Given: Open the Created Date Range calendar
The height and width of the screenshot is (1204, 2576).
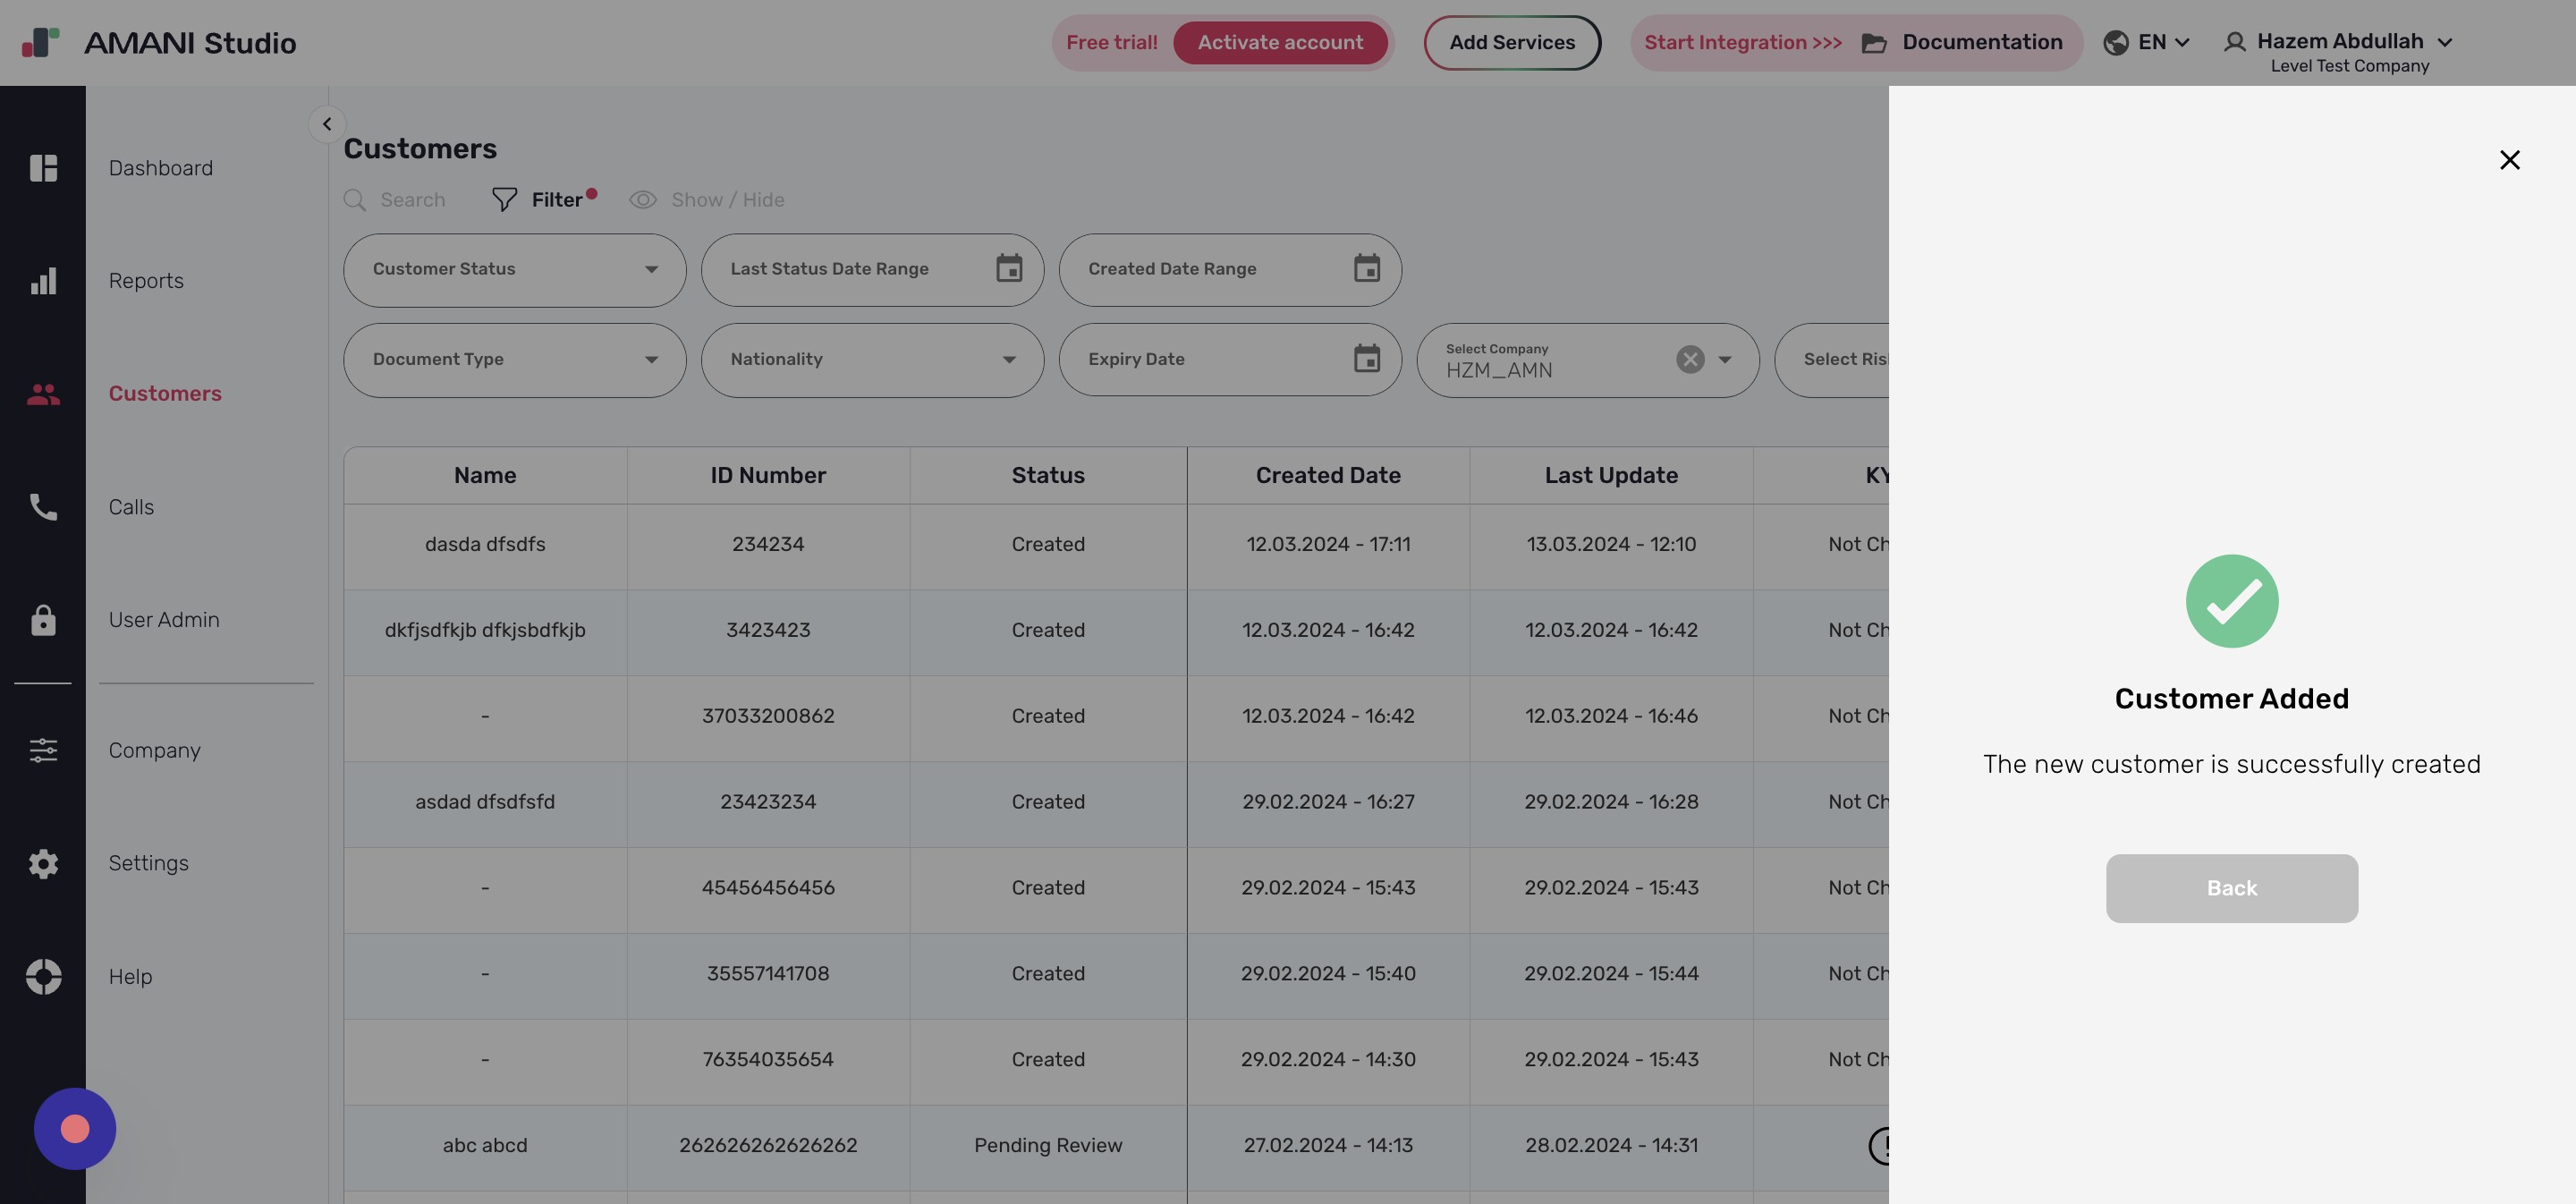Looking at the screenshot, I should pos(1366,269).
